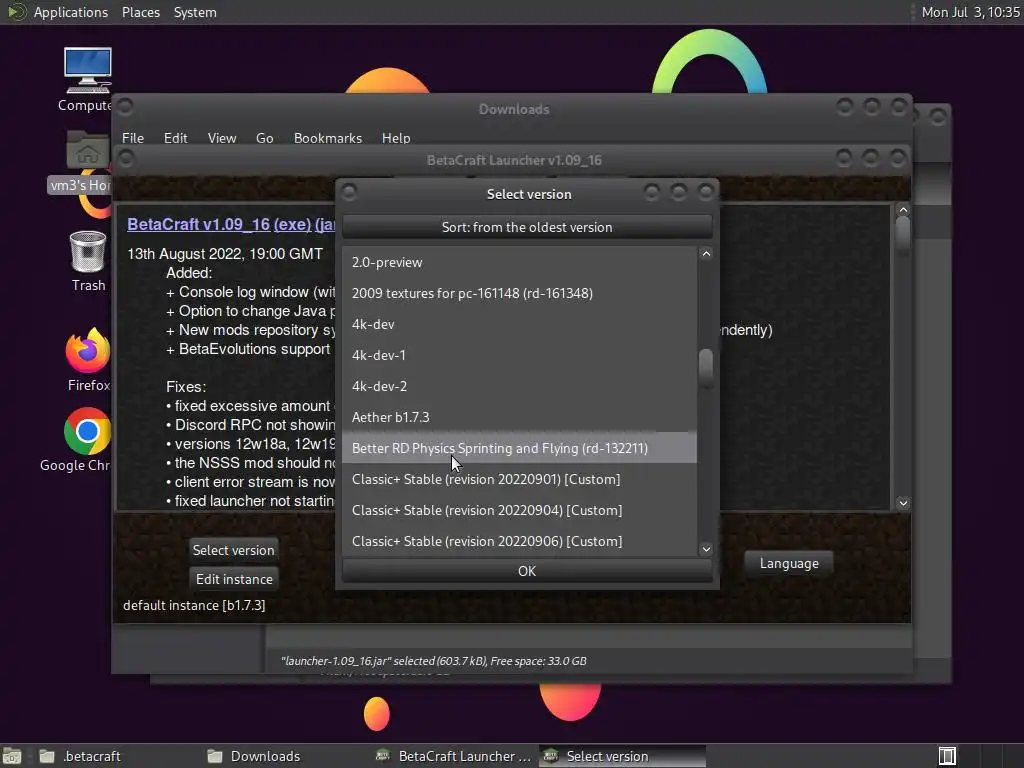Open the Trash desktop icon
This screenshot has width=1024, height=768.
click(x=88, y=261)
